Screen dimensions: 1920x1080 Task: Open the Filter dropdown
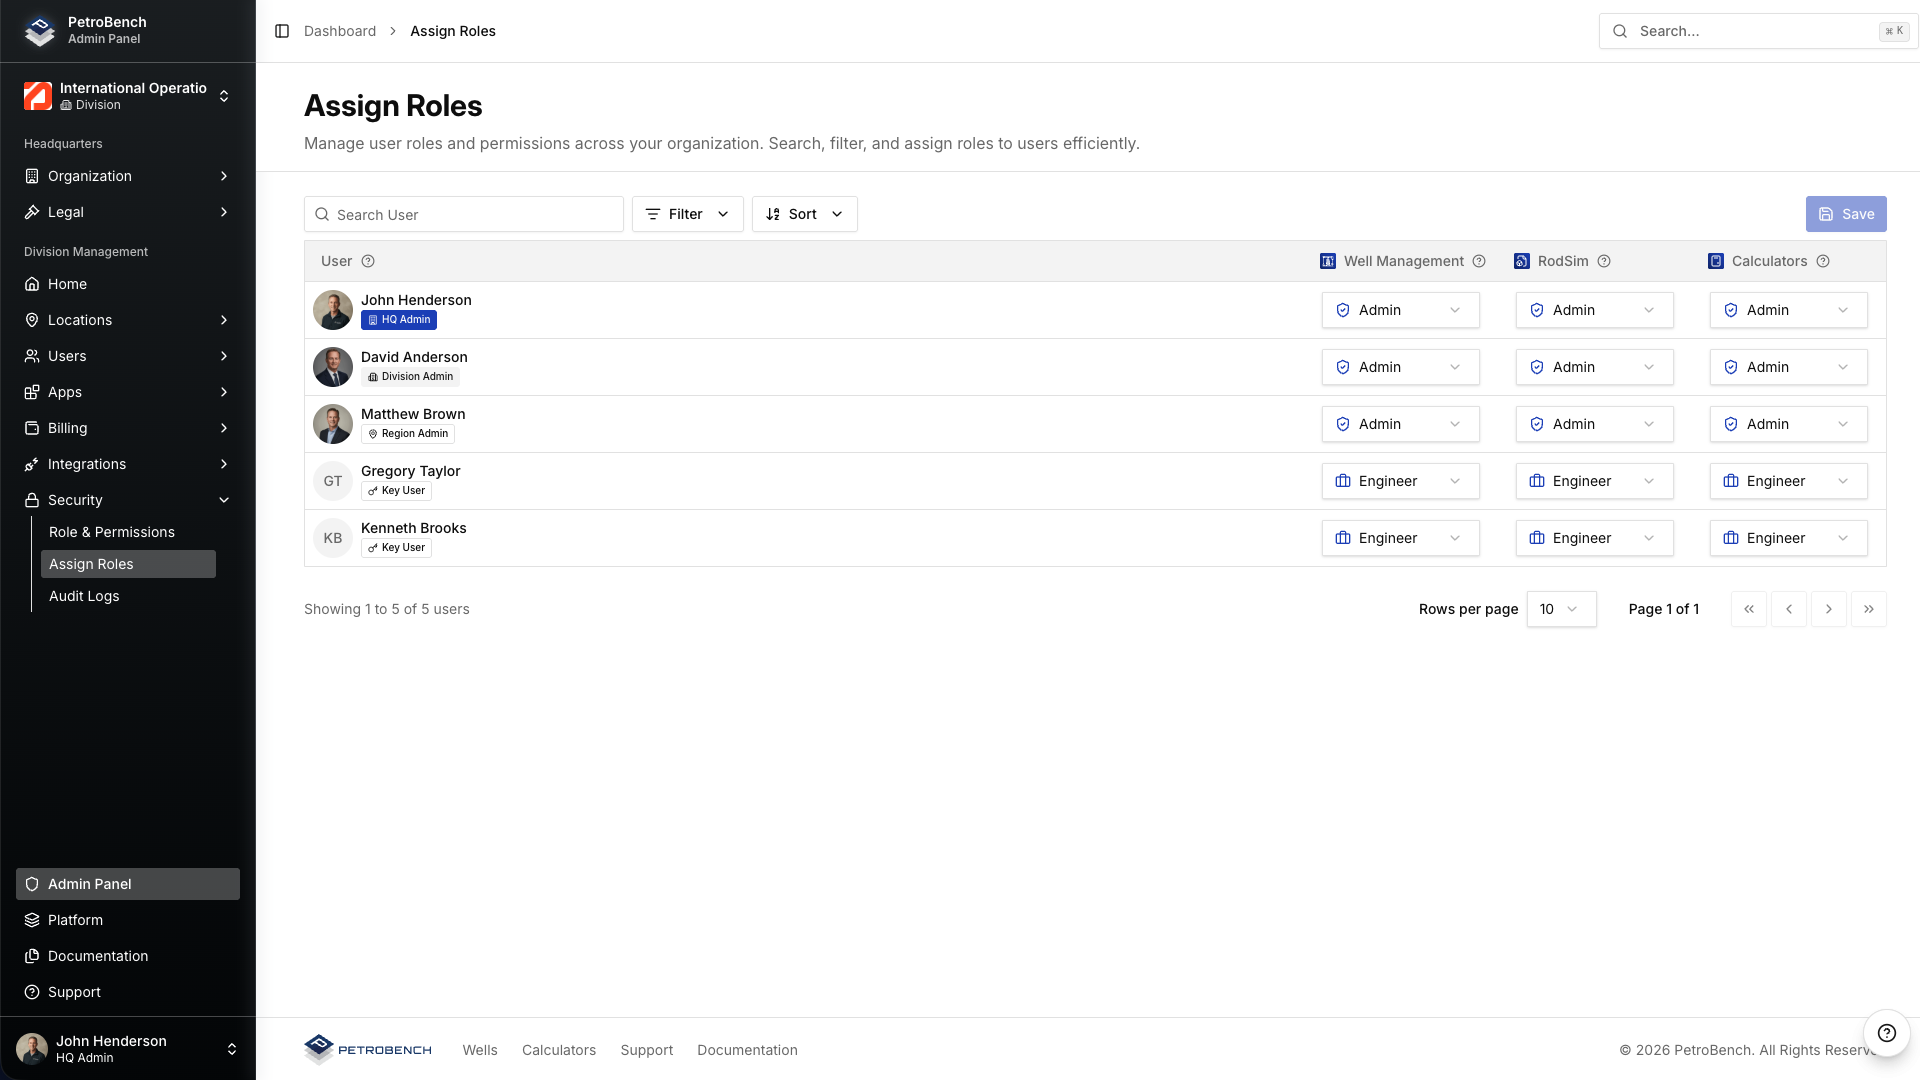point(687,214)
